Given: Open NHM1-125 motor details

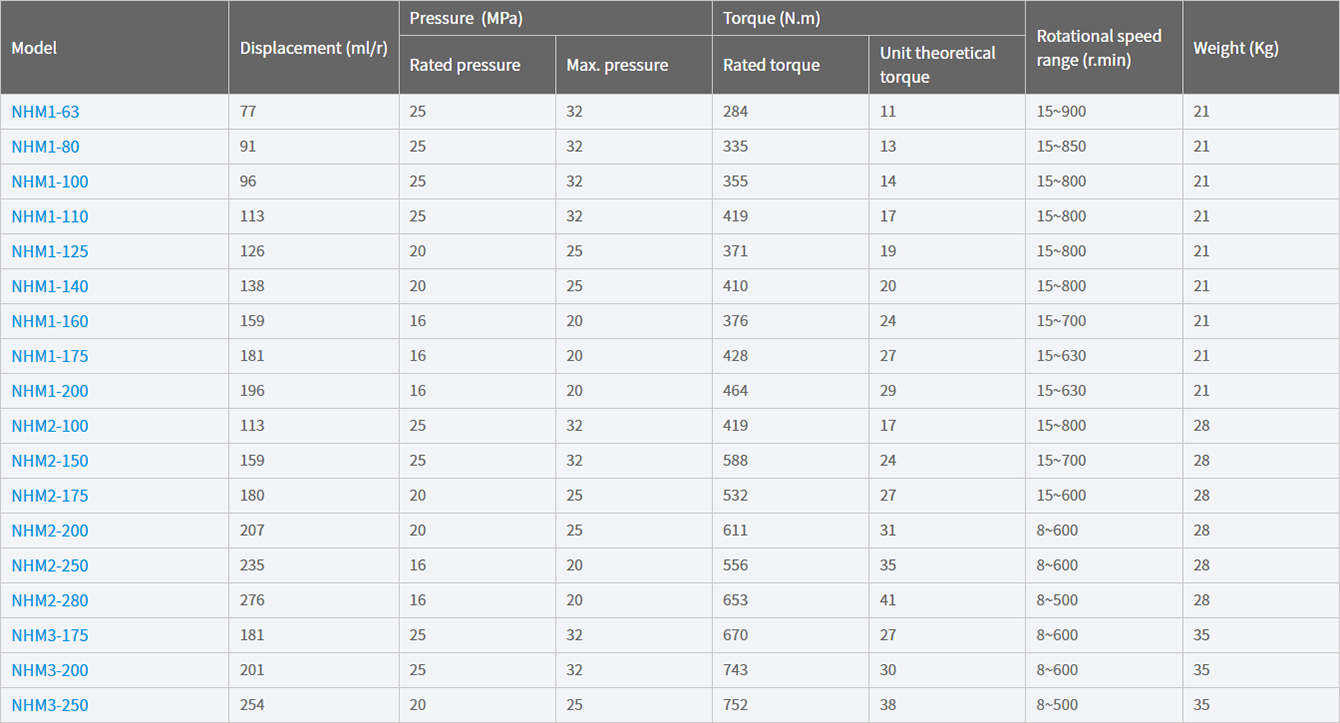Looking at the screenshot, I should [50, 252].
